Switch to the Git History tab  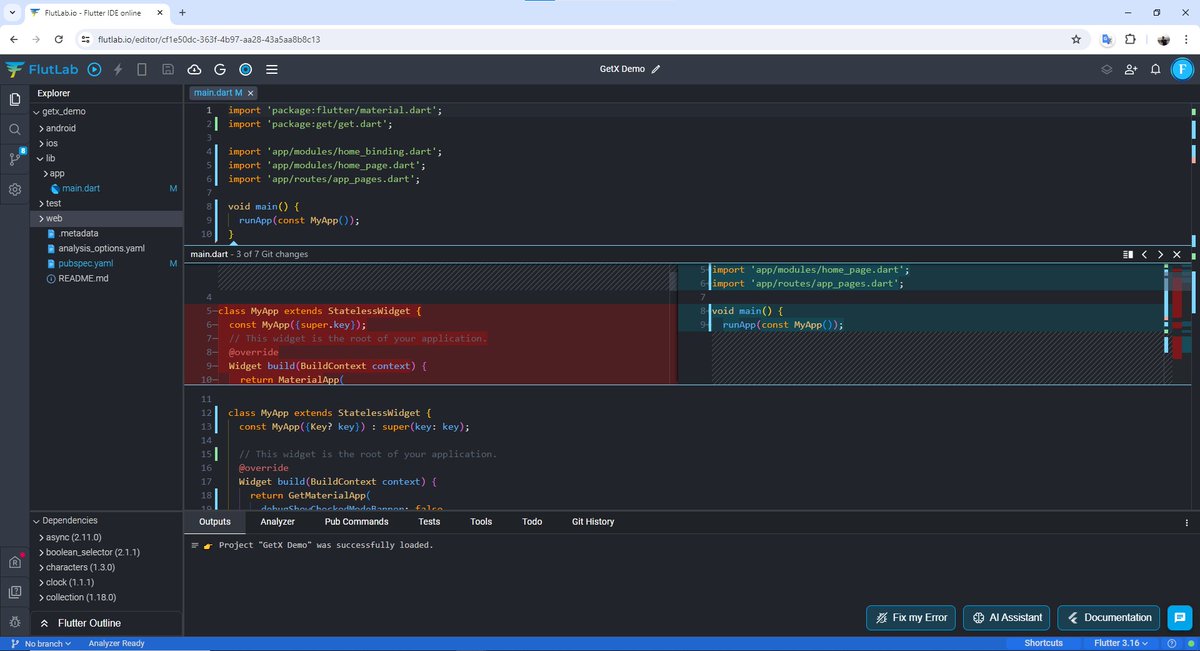click(x=593, y=521)
